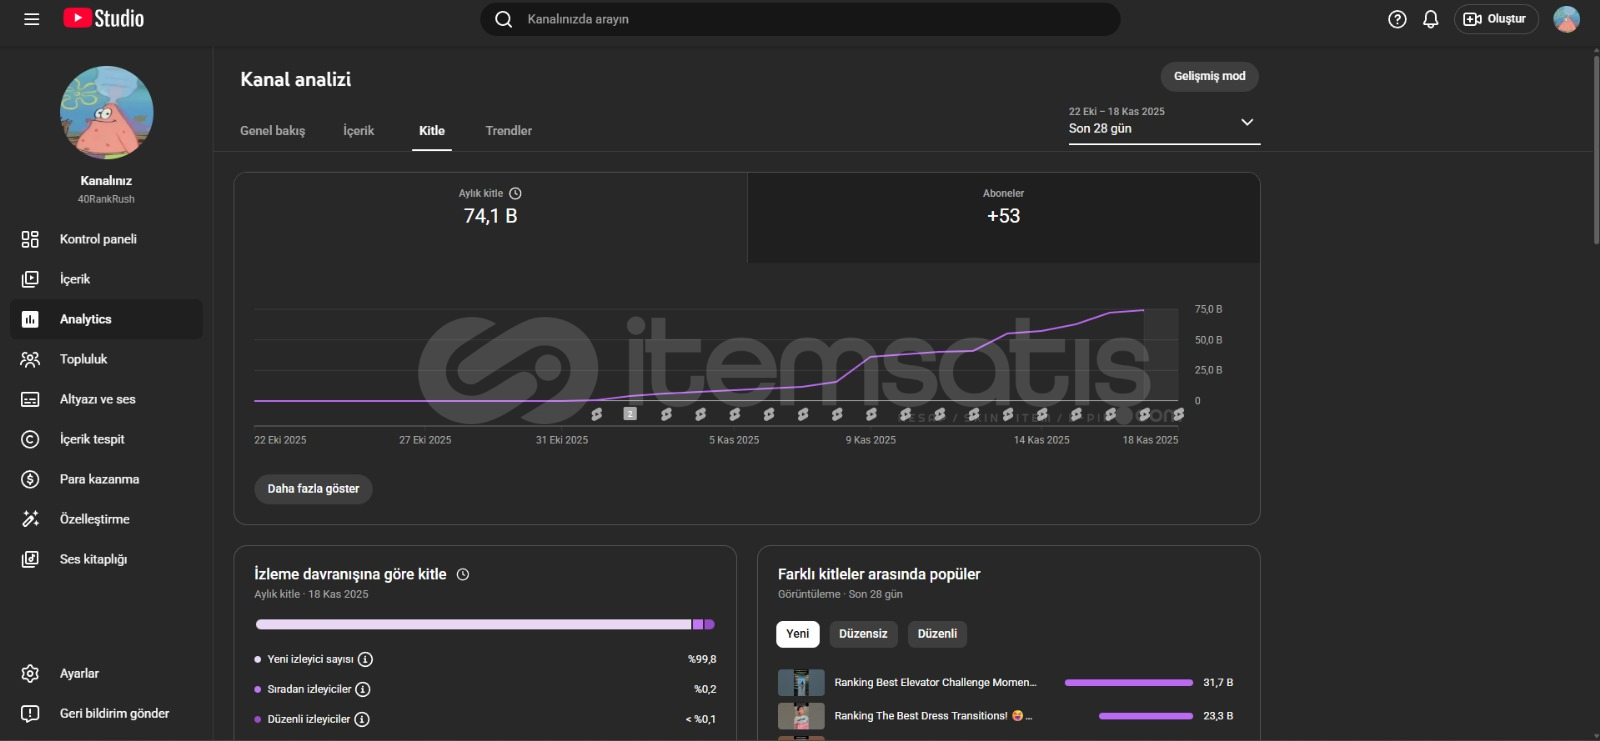This screenshot has width=1600, height=741.
Task: Open Ayarlar settings gear
Action: click(x=79, y=673)
